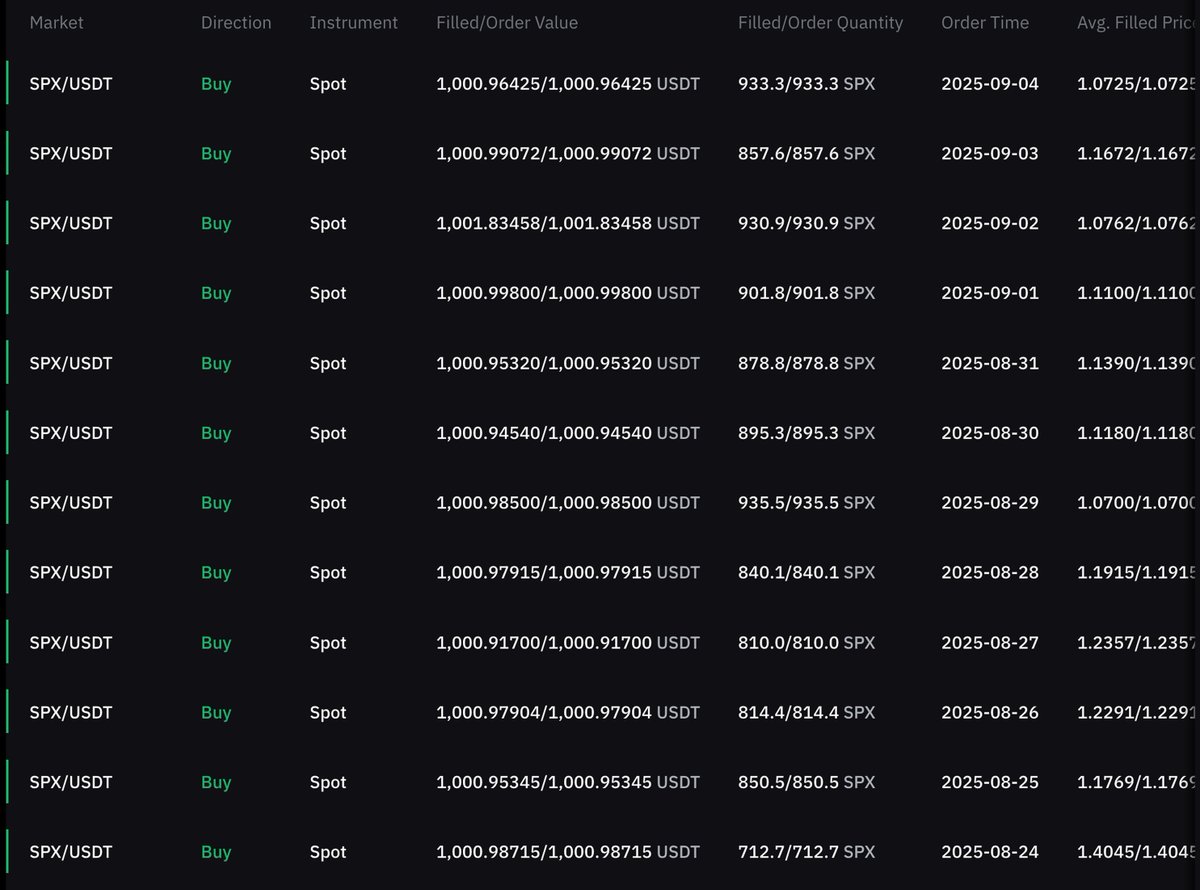
Task: Click the Instrument column header
Action: tap(354, 22)
